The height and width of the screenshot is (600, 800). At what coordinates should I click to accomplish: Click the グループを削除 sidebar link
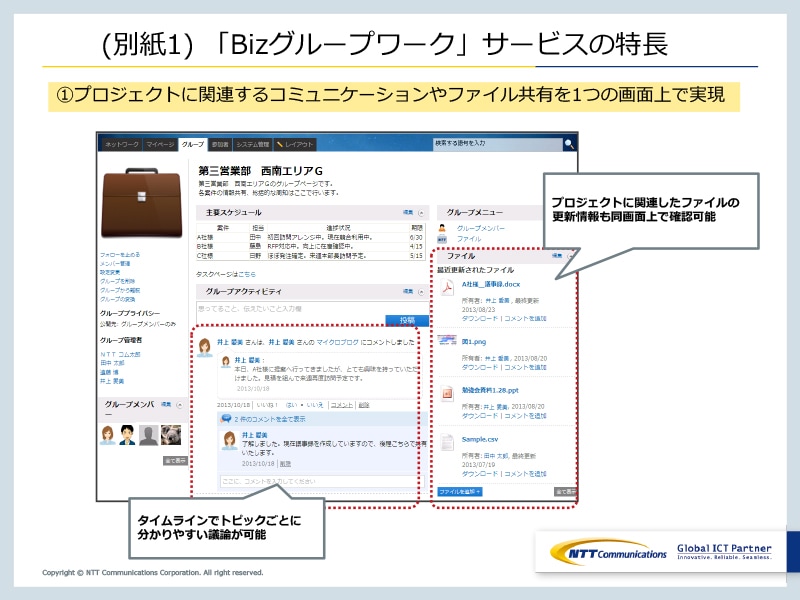click(118, 281)
